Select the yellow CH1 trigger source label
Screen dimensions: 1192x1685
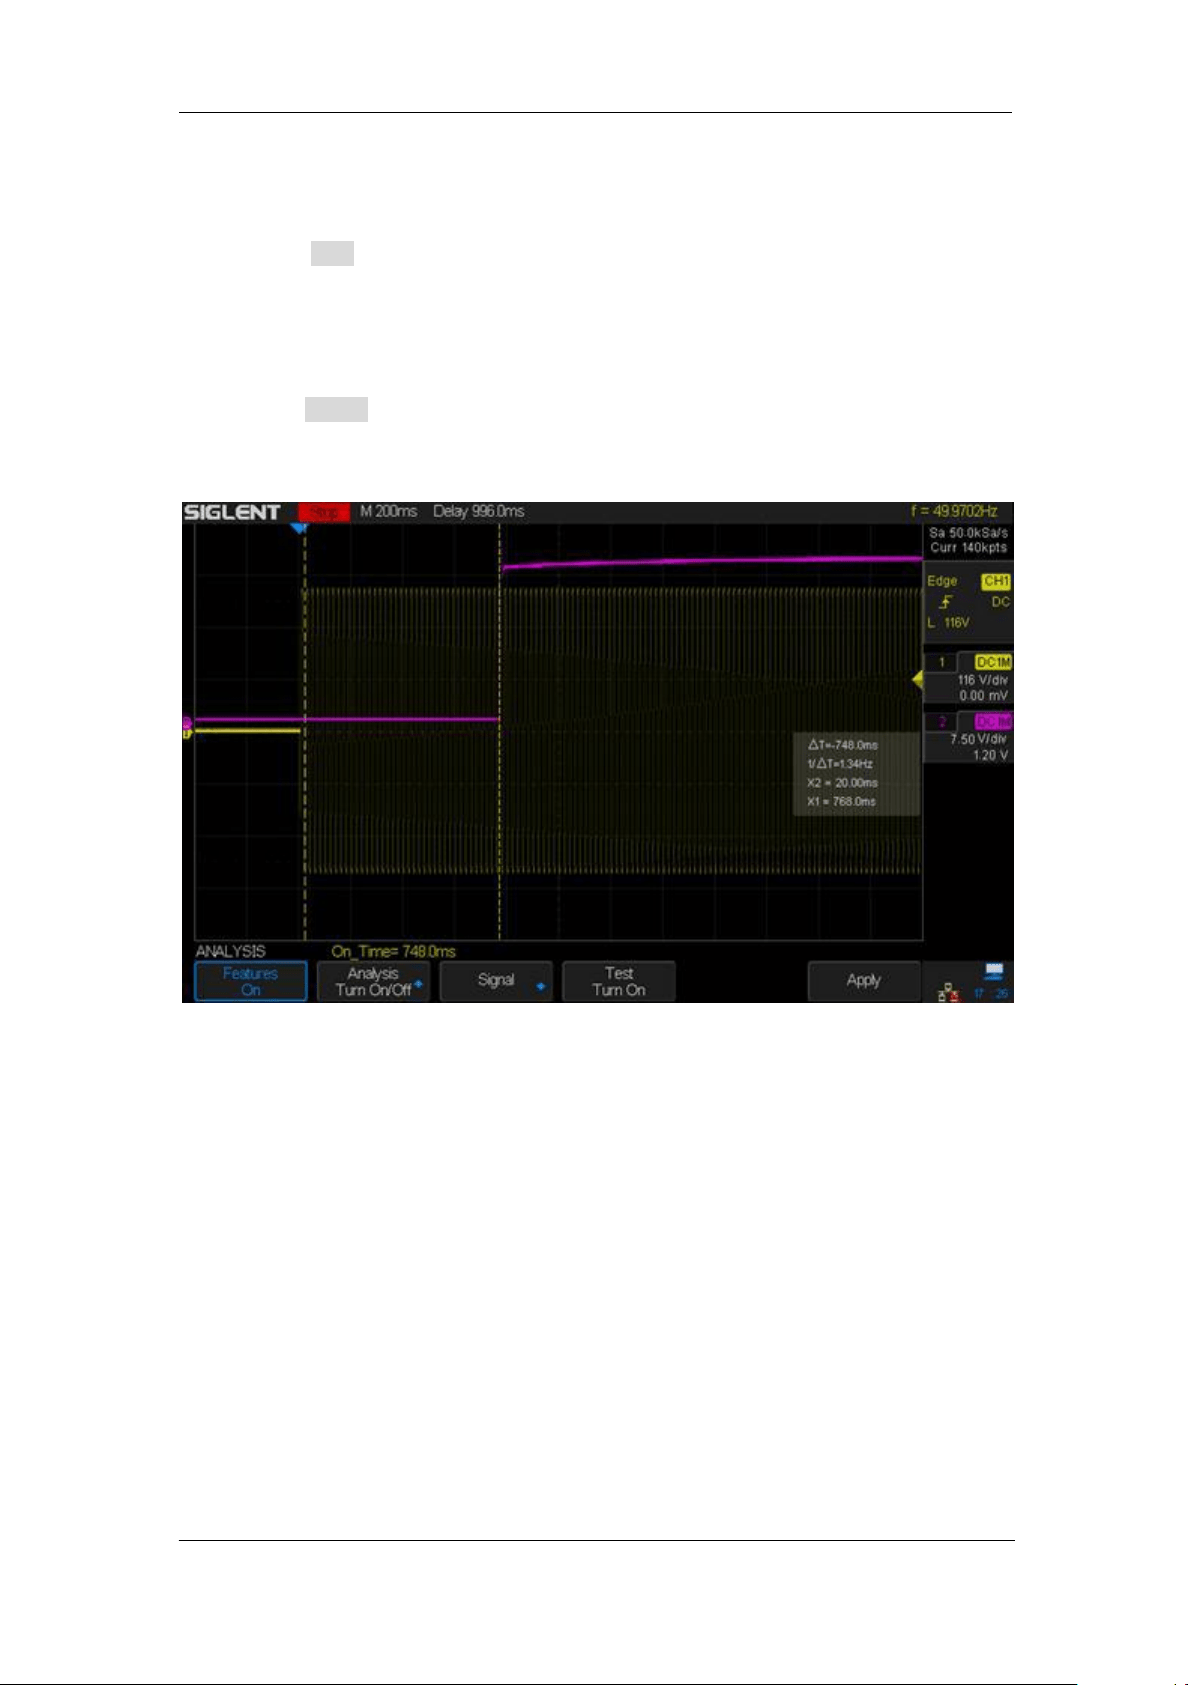(x=996, y=581)
